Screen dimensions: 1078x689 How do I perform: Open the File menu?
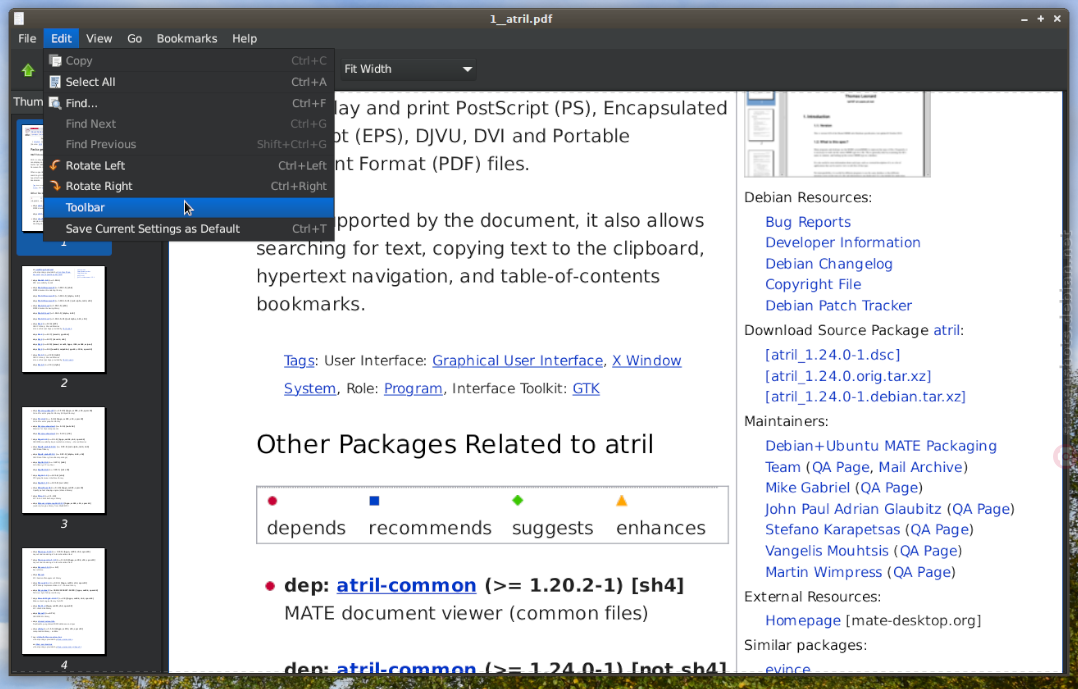point(27,39)
